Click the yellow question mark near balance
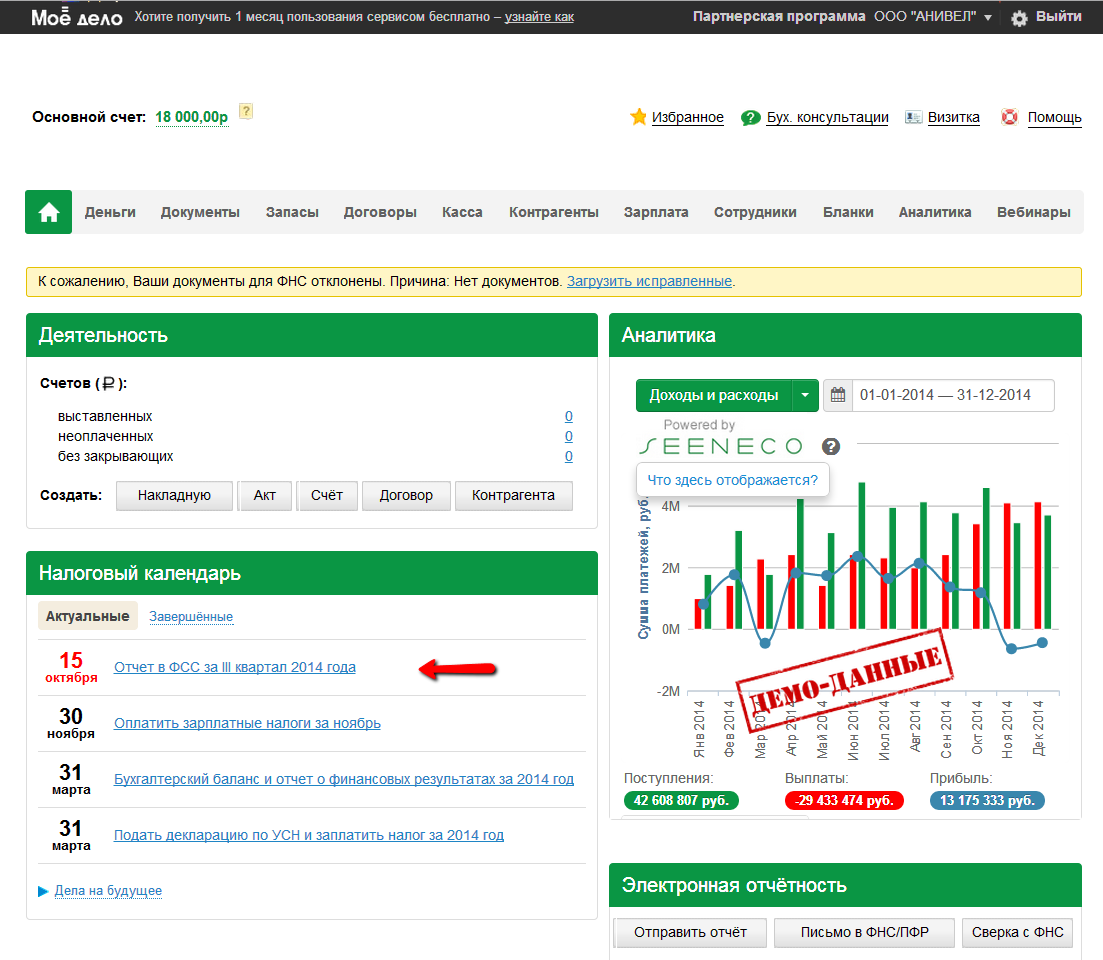1103x960 pixels. (246, 112)
